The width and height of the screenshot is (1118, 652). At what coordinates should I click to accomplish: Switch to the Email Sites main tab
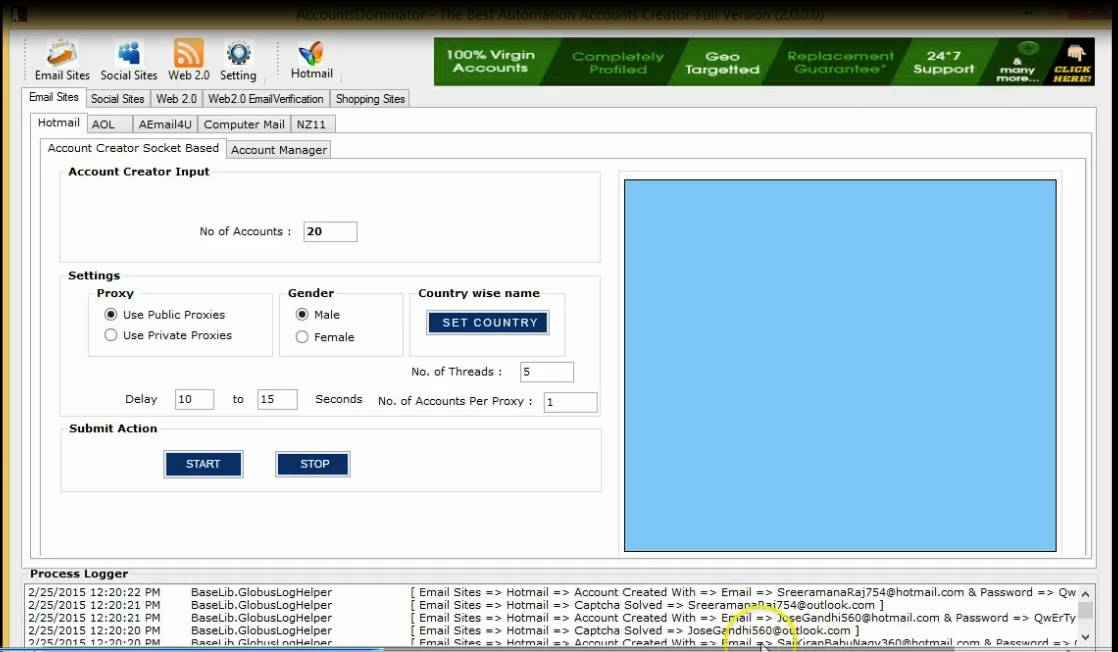[54, 98]
